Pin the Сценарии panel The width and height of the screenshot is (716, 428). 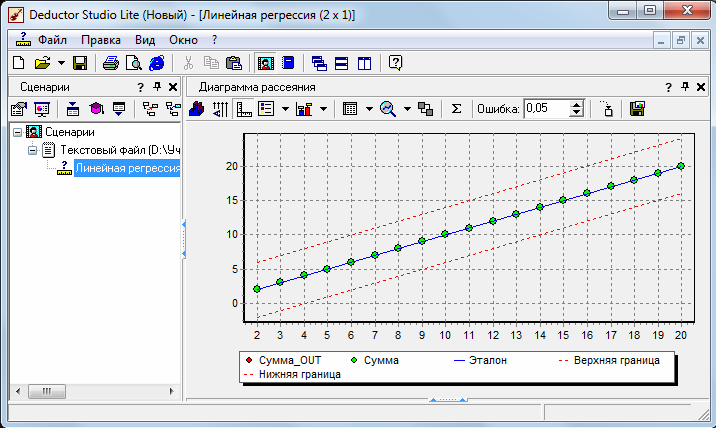pyautogui.click(x=157, y=86)
